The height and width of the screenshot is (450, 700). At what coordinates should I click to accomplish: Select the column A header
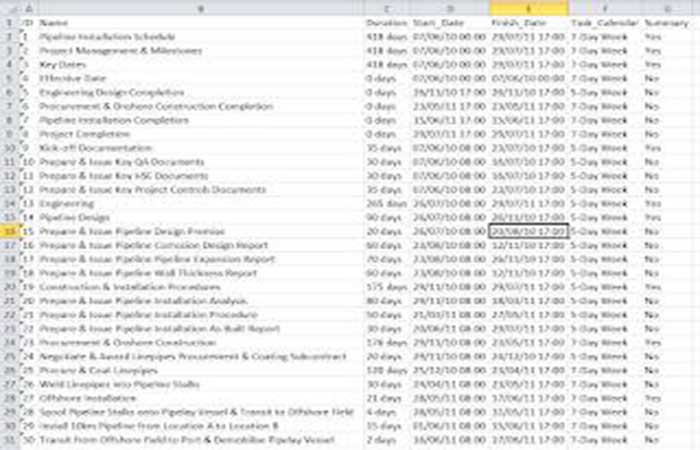click(x=29, y=8)
